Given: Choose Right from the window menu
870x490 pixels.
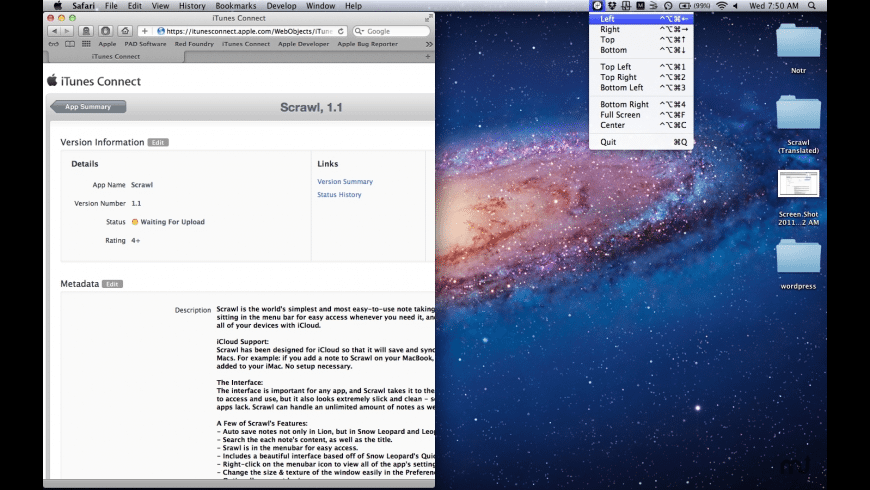Looking at the screenshot, I should tap(641, 29).
